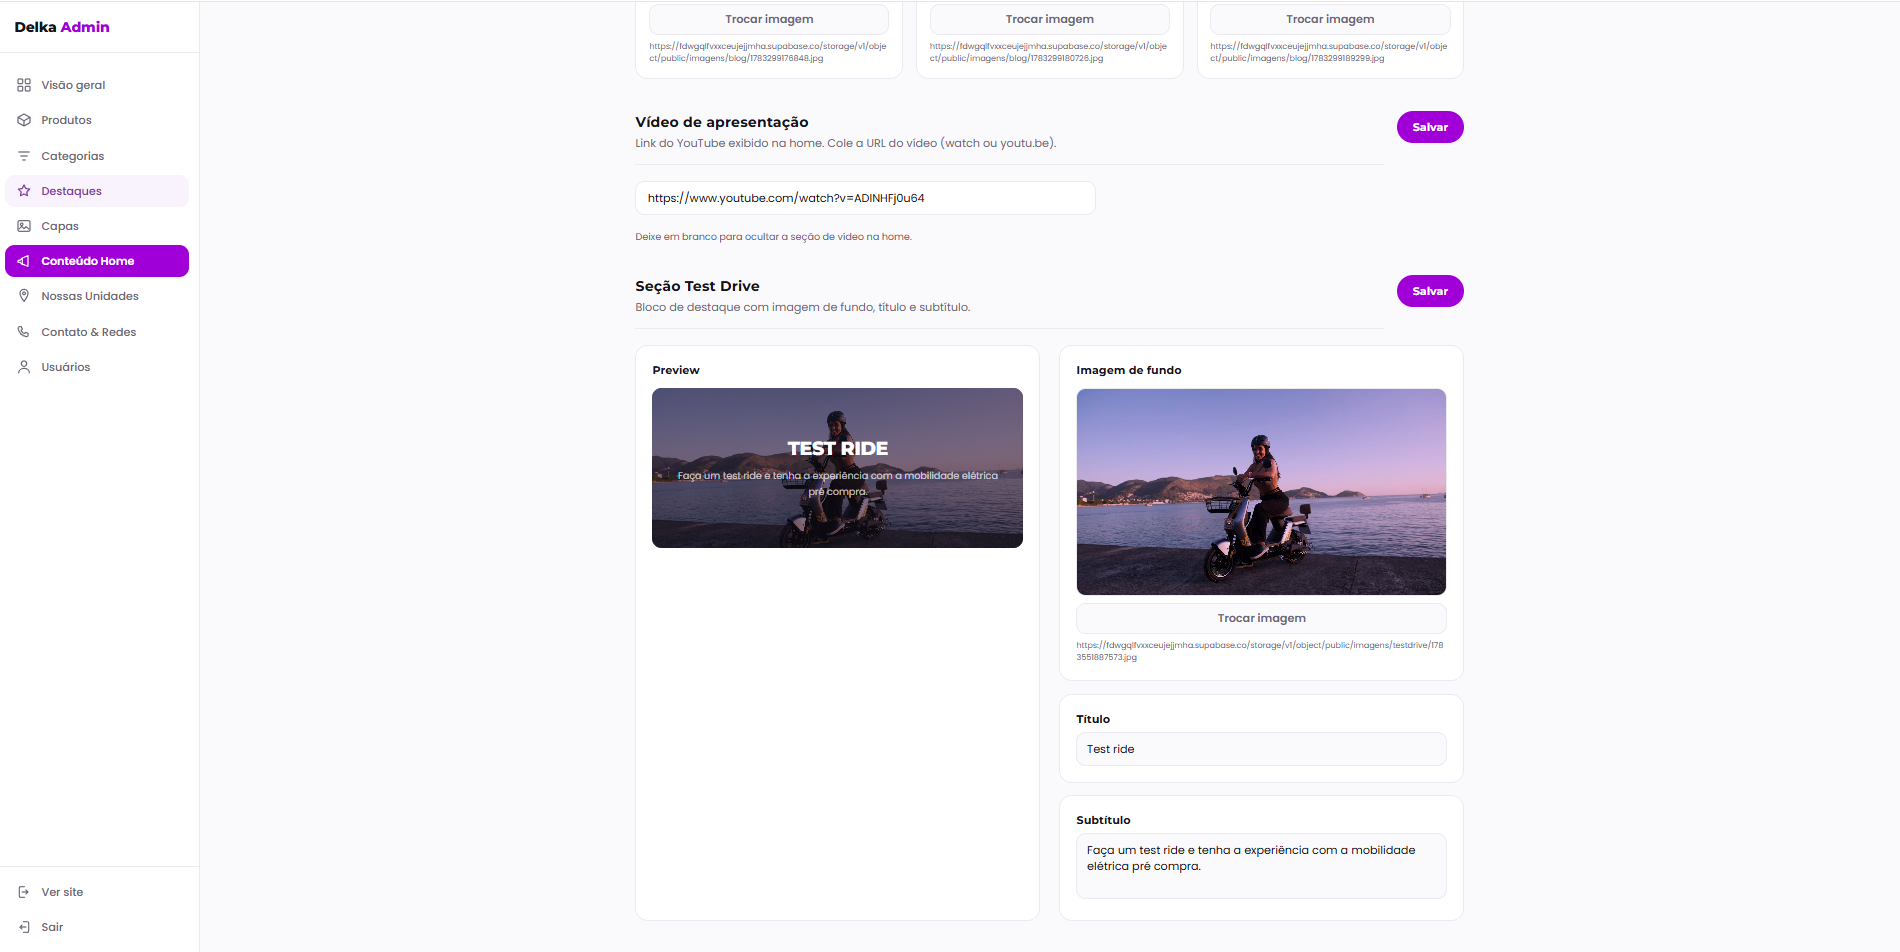Click Sair to log out

pyautogui.click(x=97, y=927)
